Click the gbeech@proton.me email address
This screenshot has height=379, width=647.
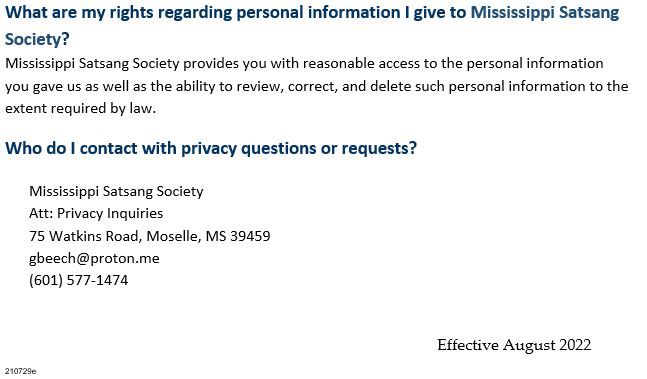[x=94, y=258]
